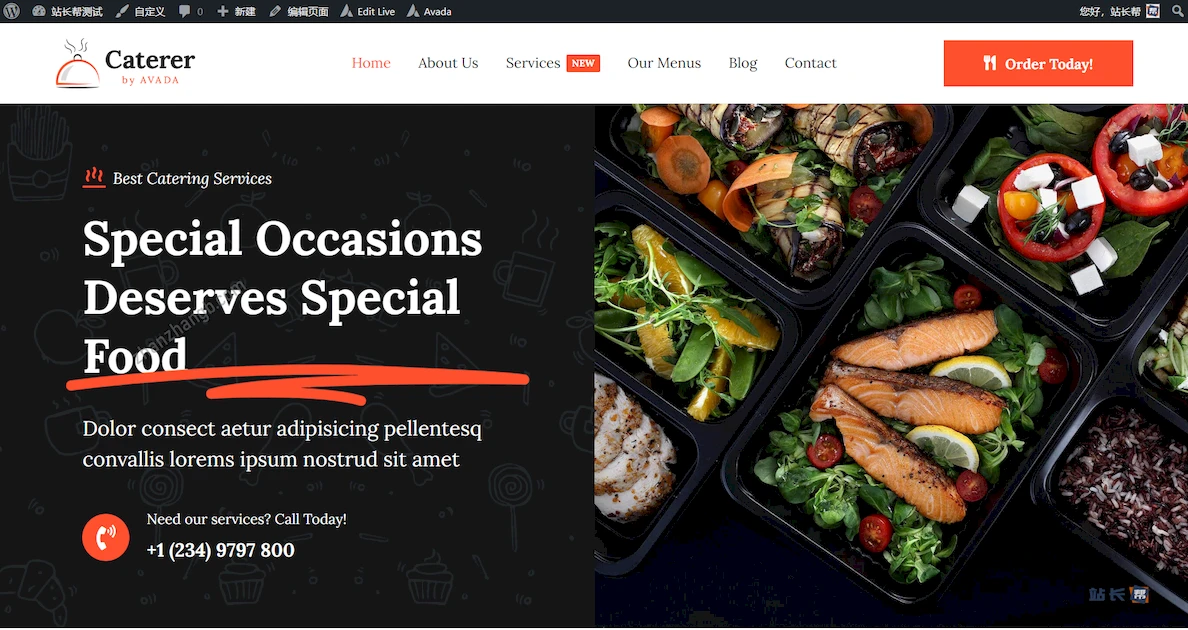Open the WordPress logo menu
Image resolution: width=1188 pixels, height=630 pixels.
pos(11,11)
